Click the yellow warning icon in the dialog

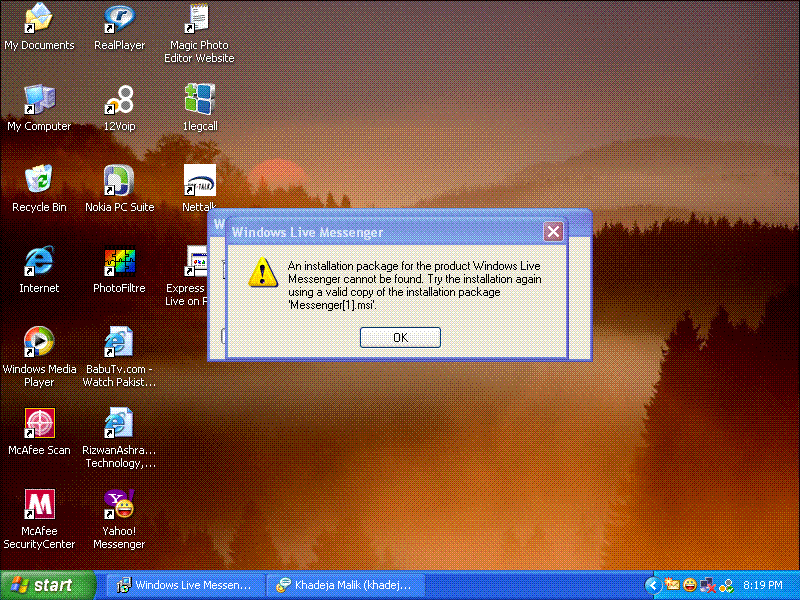[263, 272]
